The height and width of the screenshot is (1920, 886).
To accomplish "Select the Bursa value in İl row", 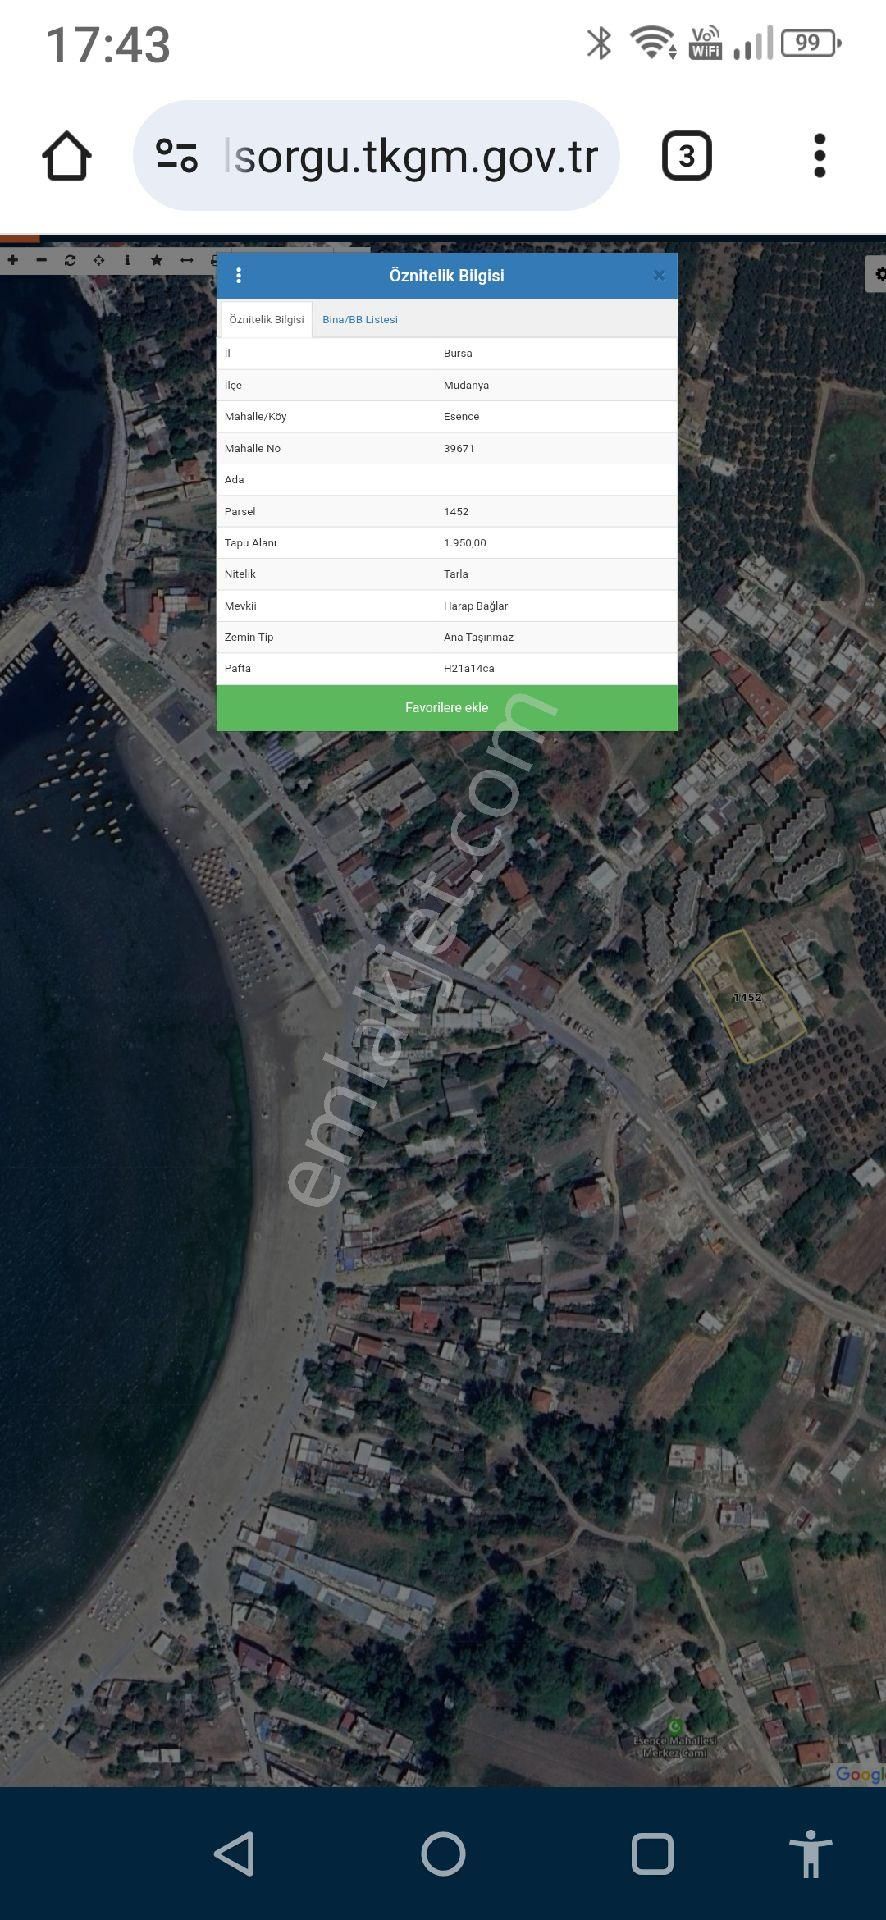I will tap(458, 353).
